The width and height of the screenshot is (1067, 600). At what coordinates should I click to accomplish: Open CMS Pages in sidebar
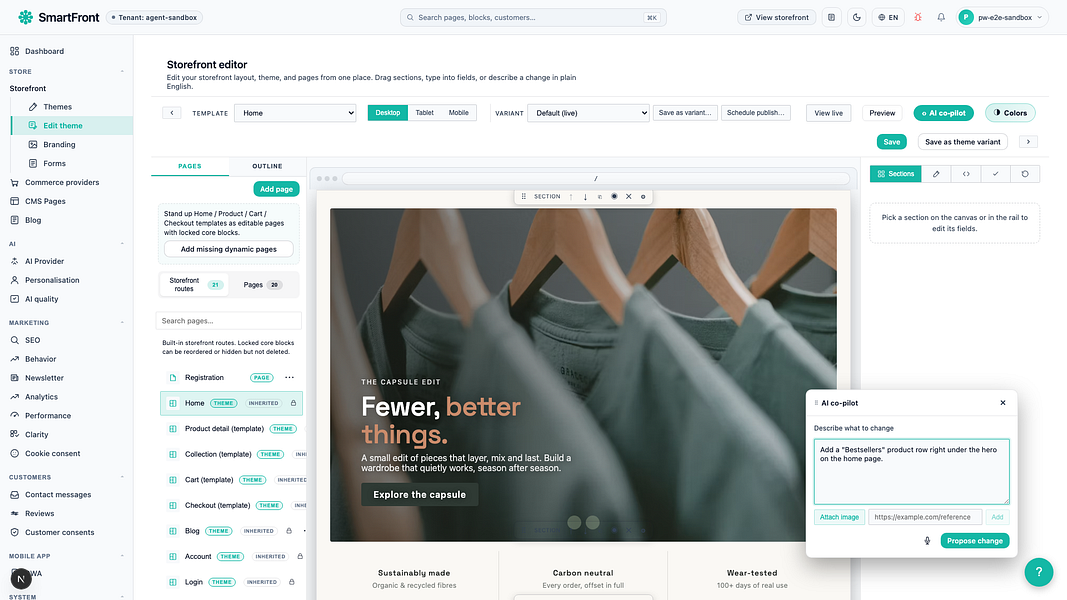click(x=45, y=201)
